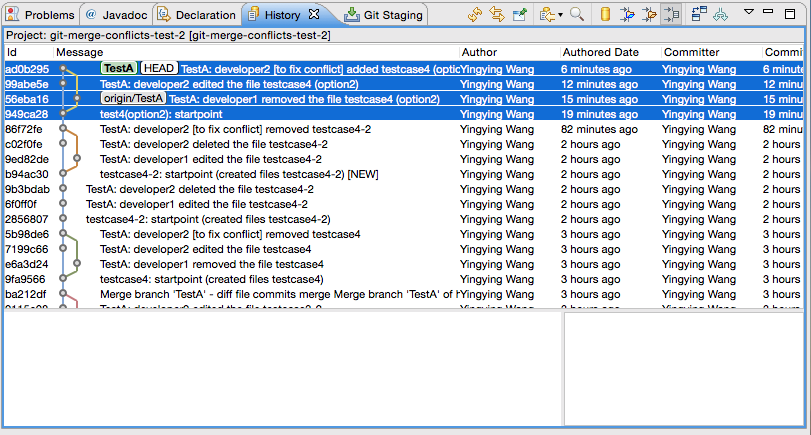Select commit 5b98de6 removed testcase4
811x435 pixels.
[x=403, y=234]
